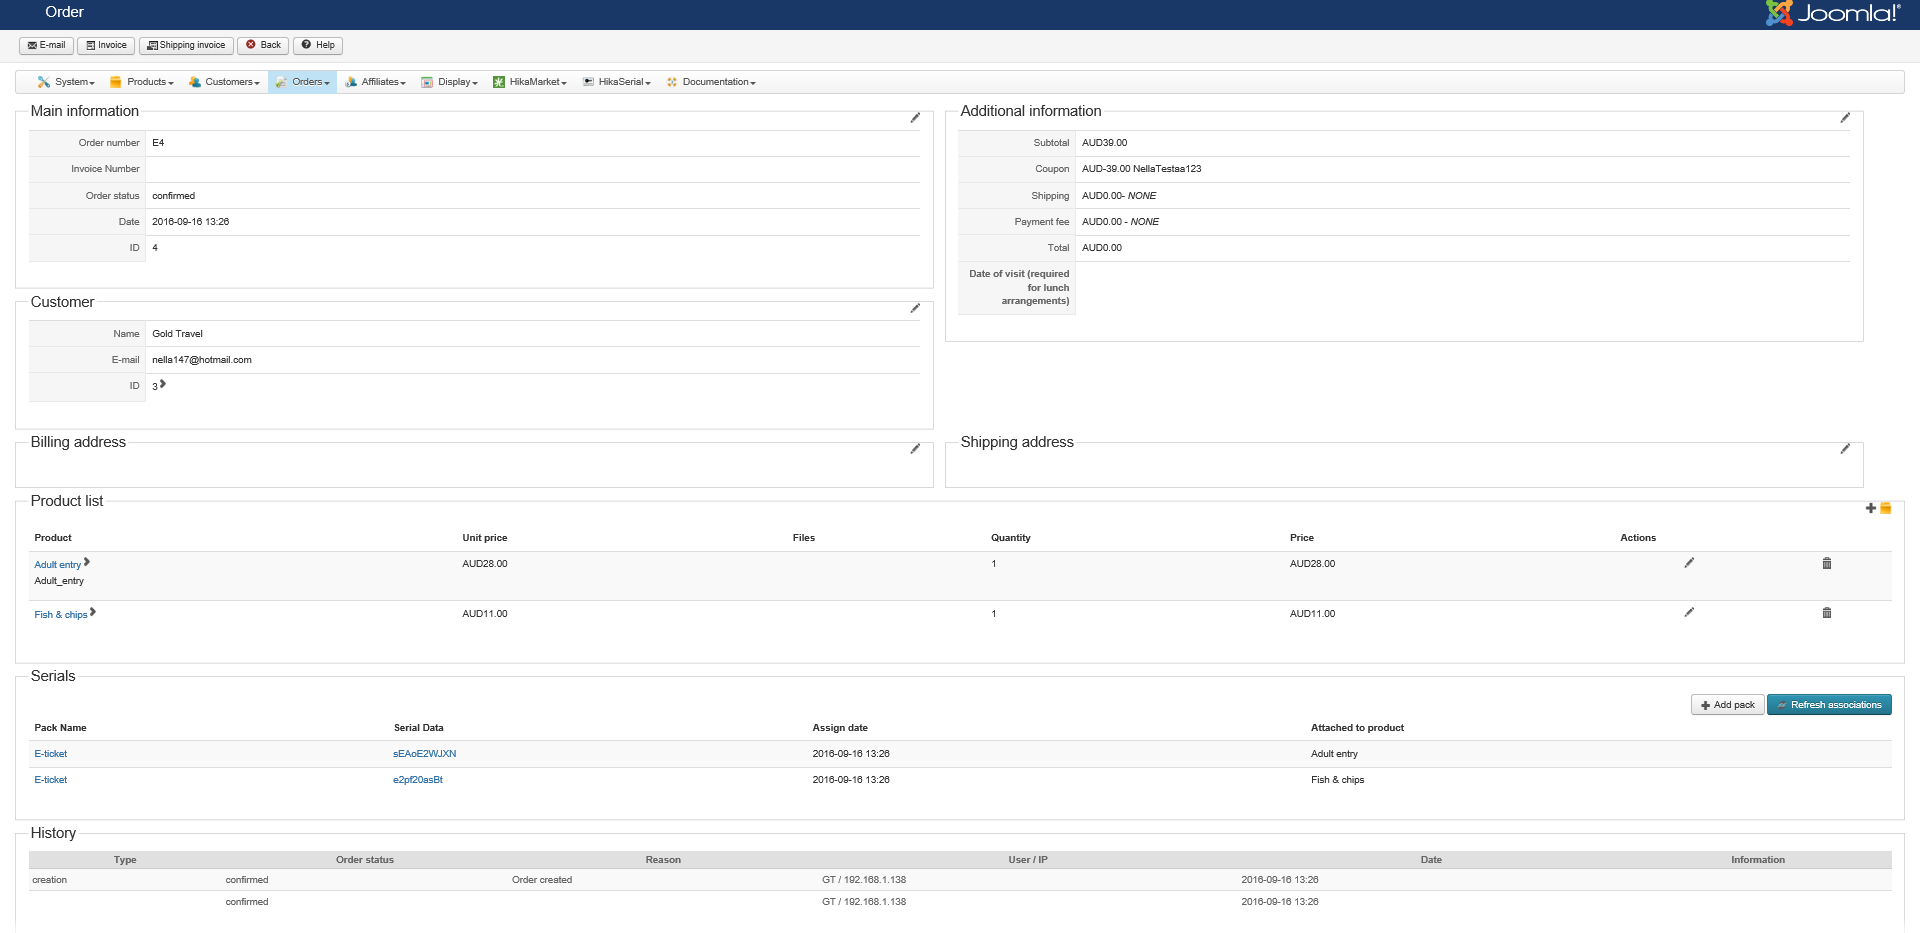Click the pencil icon in Main information
The width and height of the screenshot is (1920, 933).
(914, 118)
